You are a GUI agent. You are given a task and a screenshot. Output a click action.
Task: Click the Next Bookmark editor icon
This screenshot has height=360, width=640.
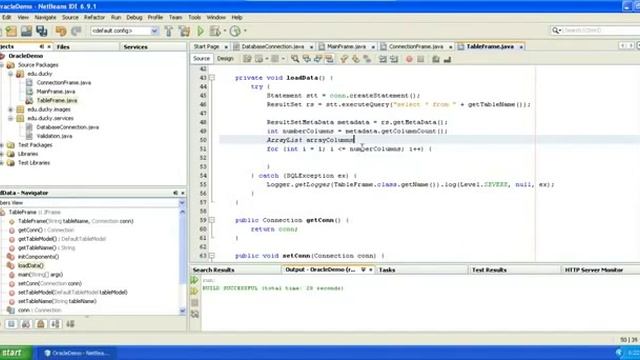point(356,59)
